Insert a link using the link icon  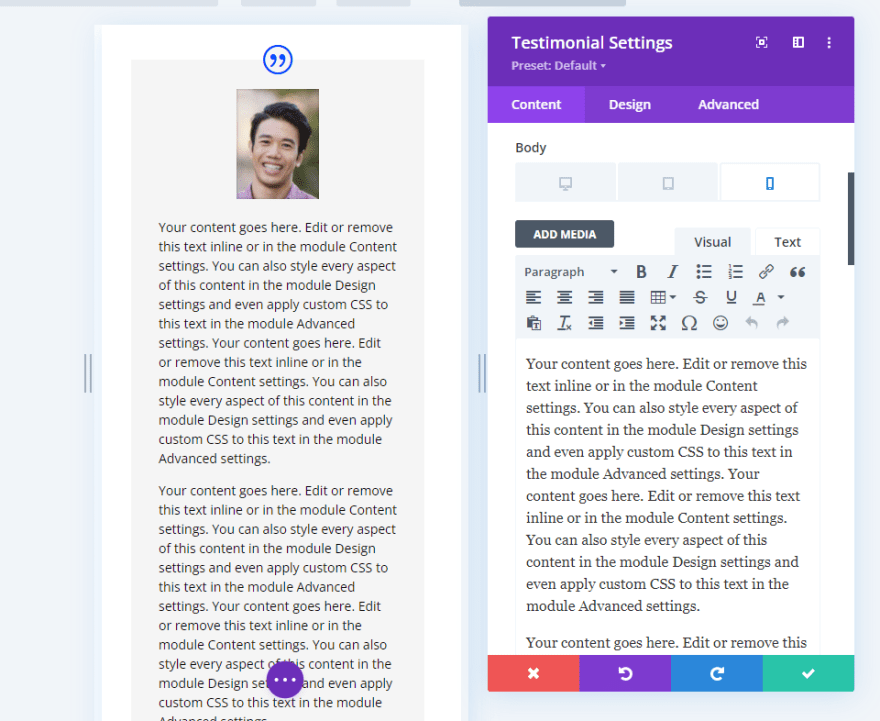click(x=766, y=271)
